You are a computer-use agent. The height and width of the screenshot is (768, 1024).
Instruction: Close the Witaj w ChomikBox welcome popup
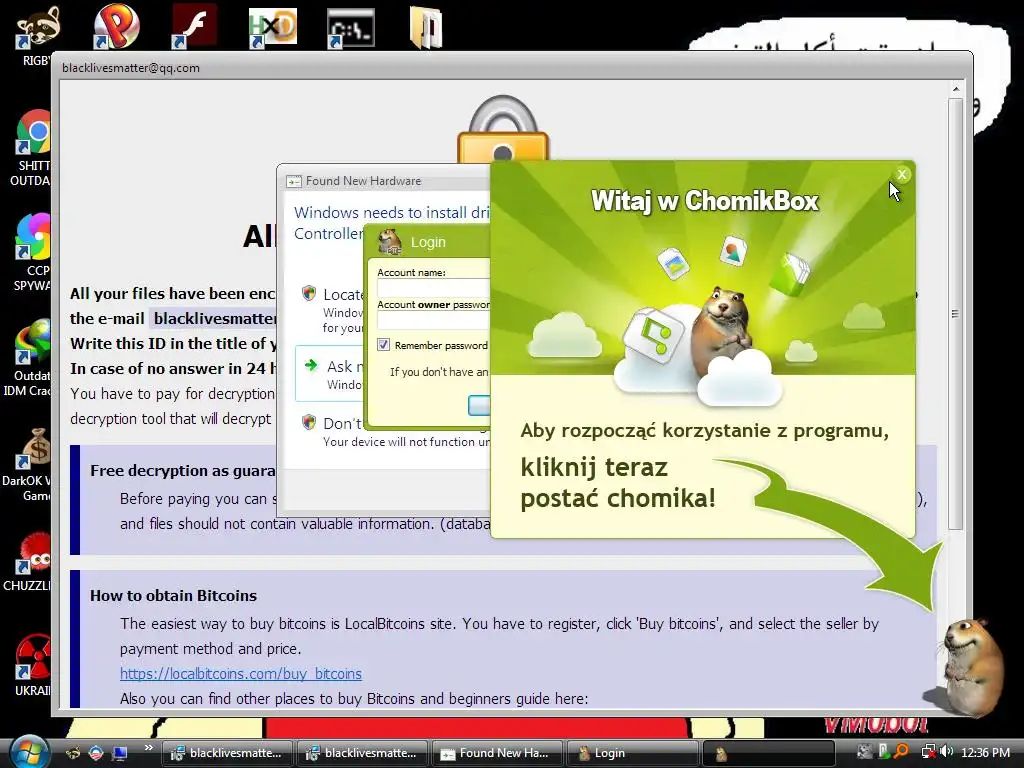point(902,174)
